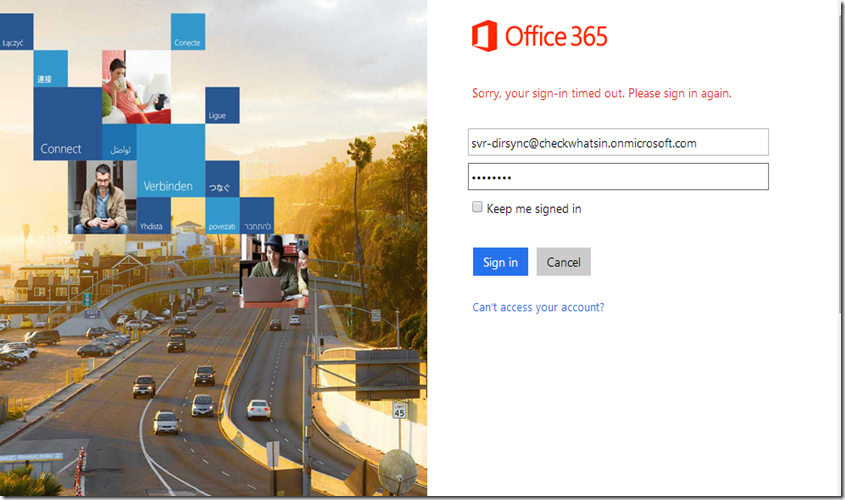Click the Keep me signed in label
Image resolution: width=845 pixels, height=500 pixels.
tap(534, 209)
